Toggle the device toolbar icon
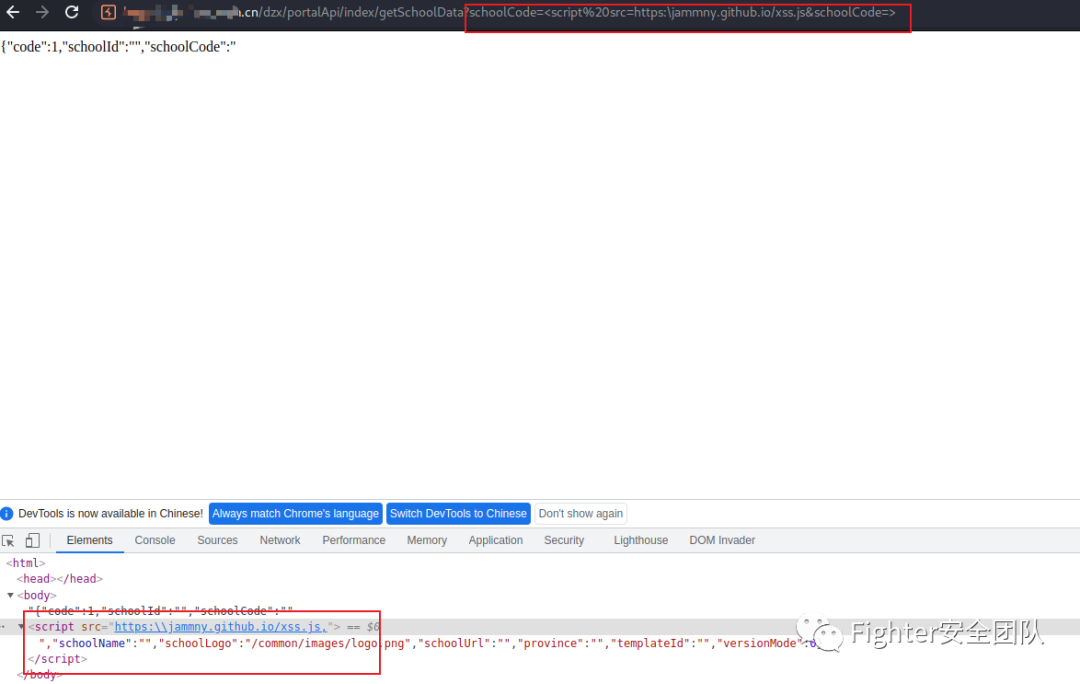 click(x=32, y=541)
